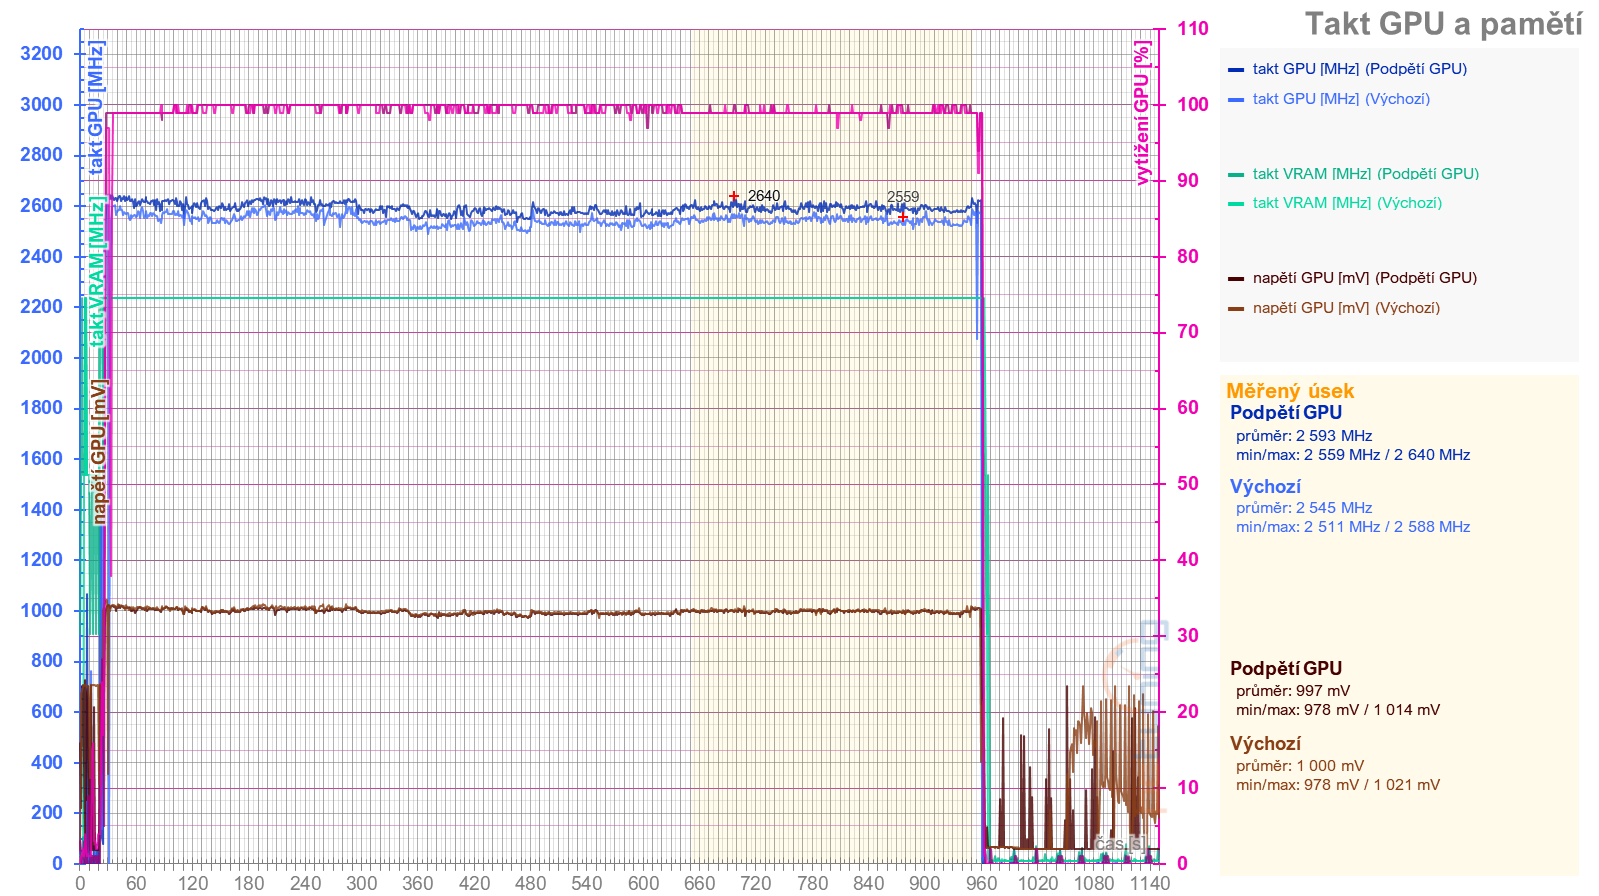Viewport: 1599px width, 896px height.
Task: Click the text 'průměr: 2 545 MHz'
Action: pos(1304,508)
